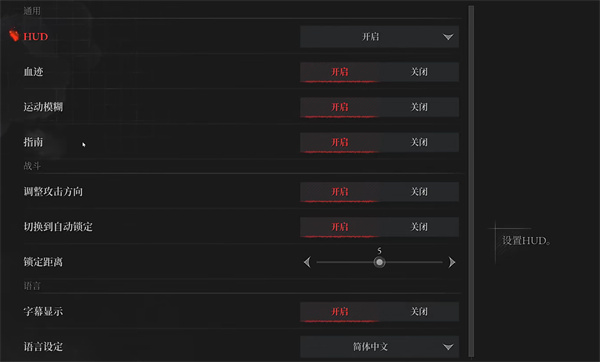Click the left arrow of 锁定距离 slider

click(307, 263)
